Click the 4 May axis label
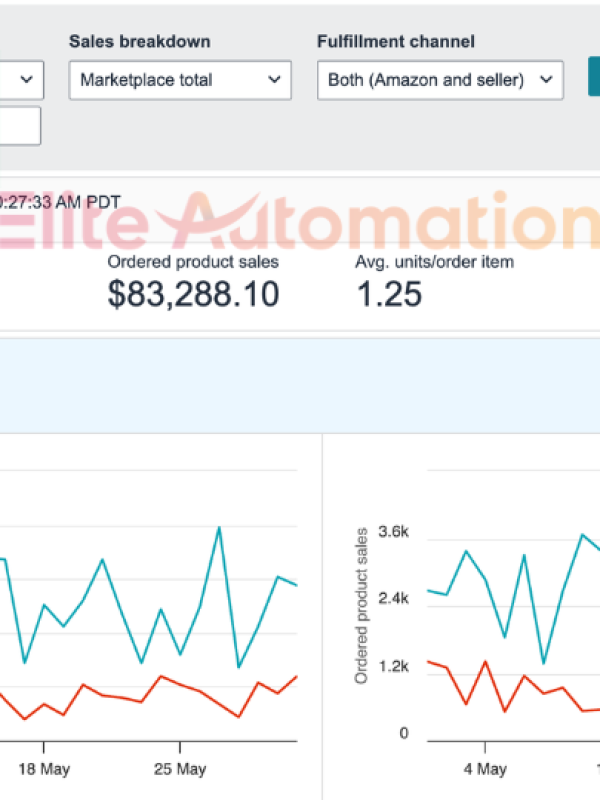600x800 pixels. click(485, 769)
